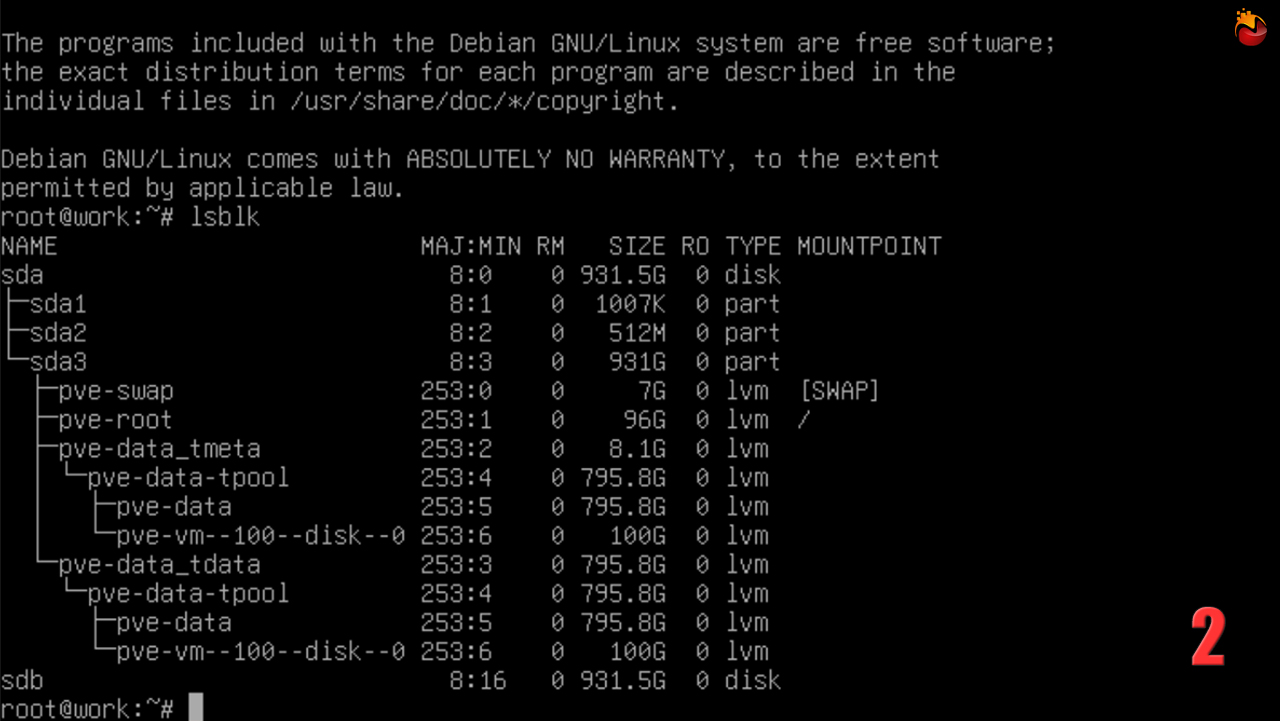Select the 1007K size value
This screenshot has height=721, width=1280.
pos(630,304)
